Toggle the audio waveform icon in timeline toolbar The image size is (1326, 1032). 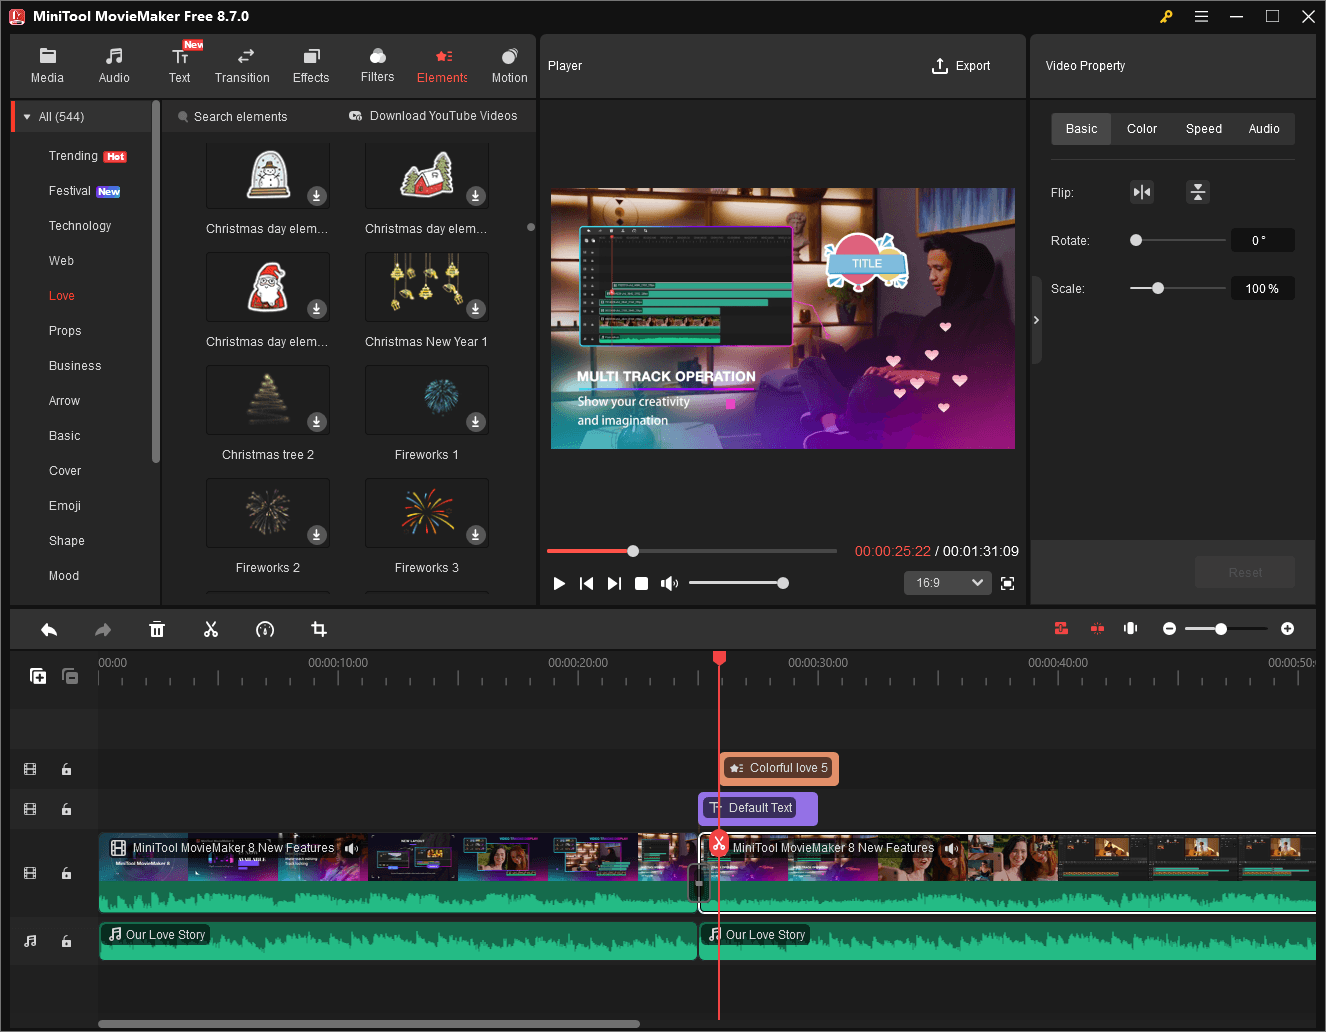[1131, 628]
